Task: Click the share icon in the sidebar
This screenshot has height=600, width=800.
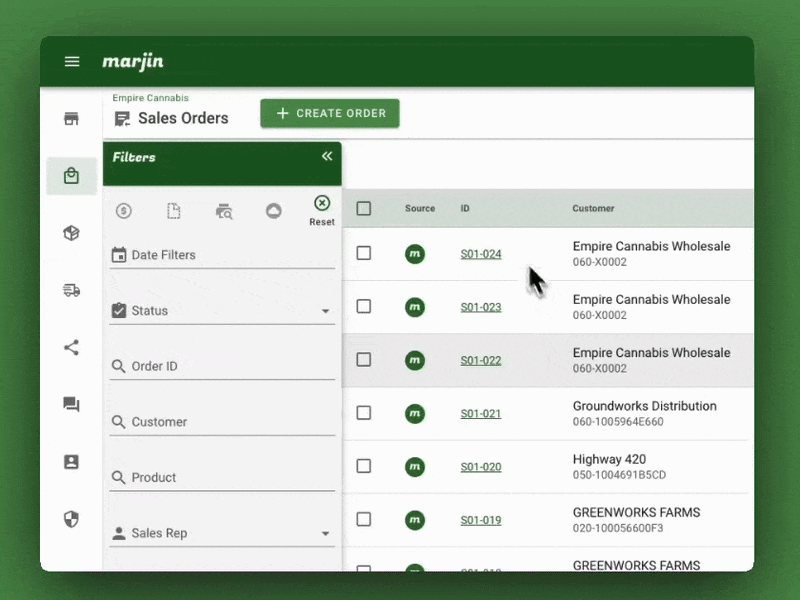Action: point(71,347)
